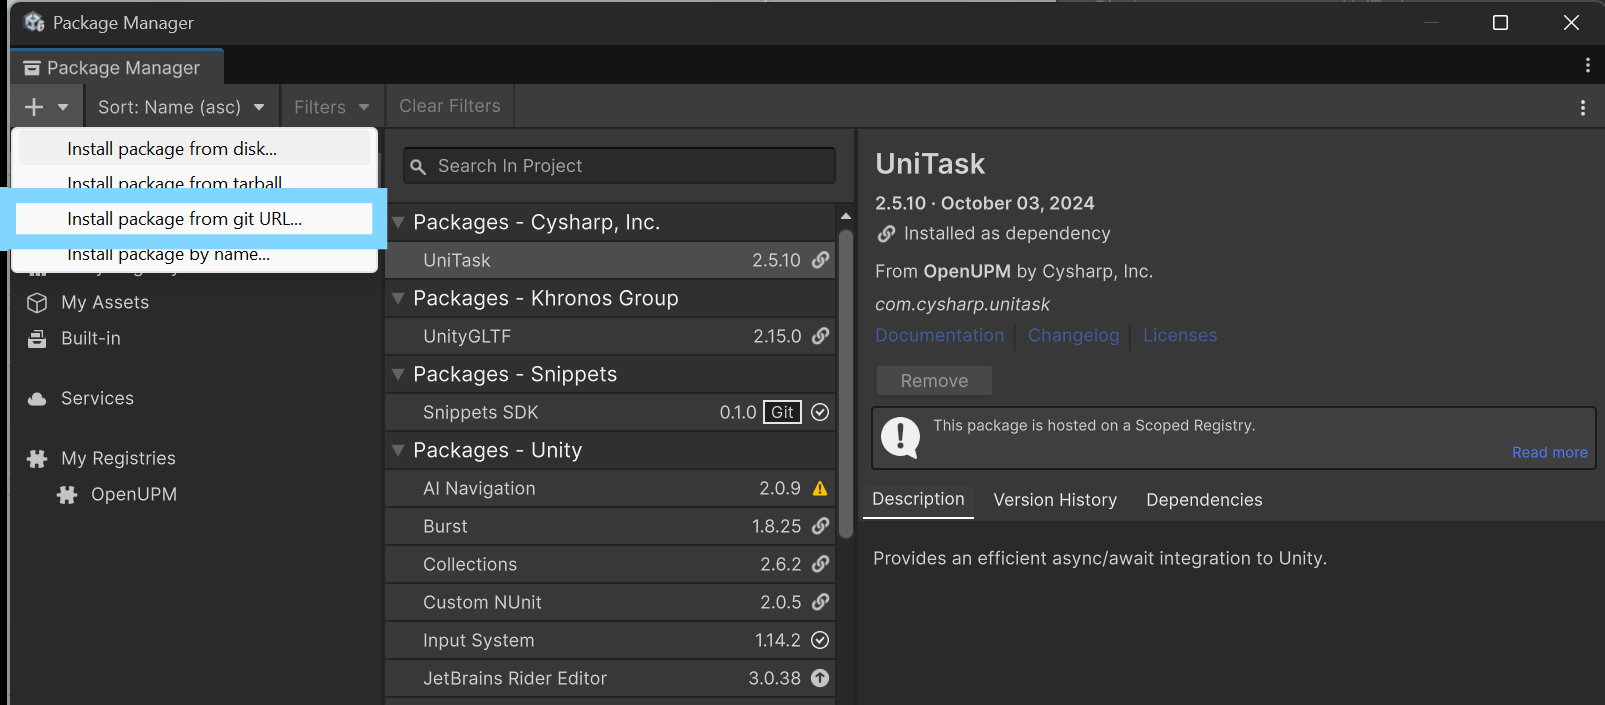Click Burst dependency link icon
The width and height of the screenshot is (1605, 705).
[x=820, y=526]
